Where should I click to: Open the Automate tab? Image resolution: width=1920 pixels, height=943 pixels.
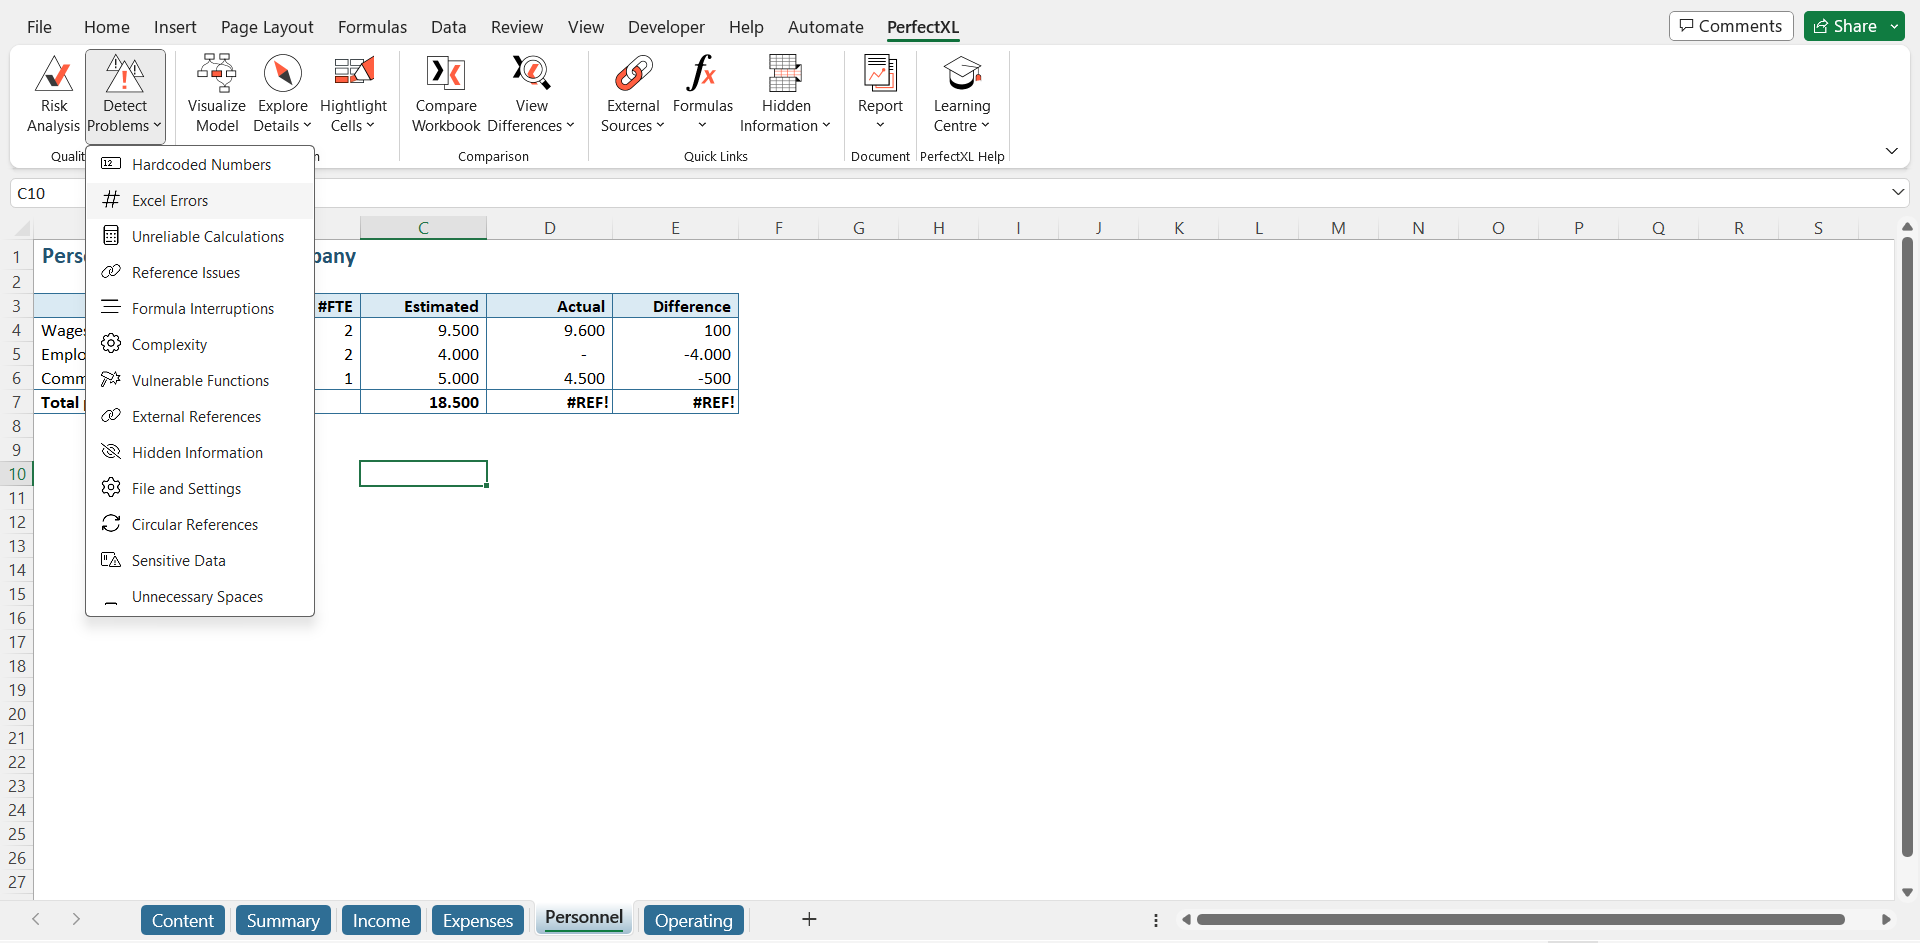[826, 27]
